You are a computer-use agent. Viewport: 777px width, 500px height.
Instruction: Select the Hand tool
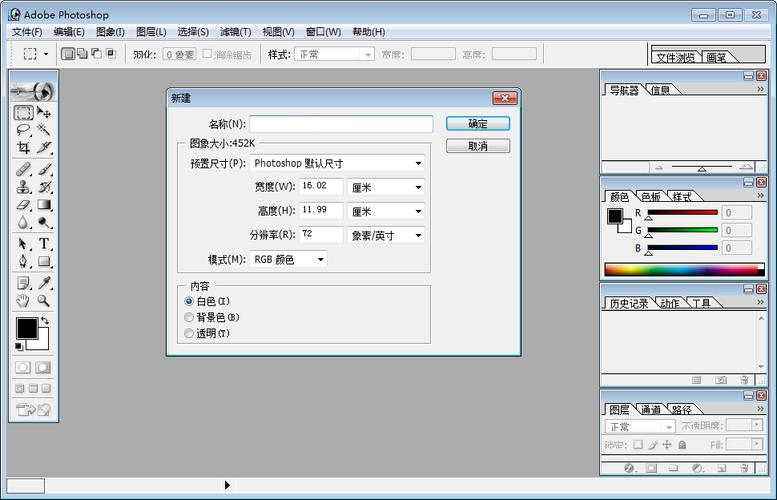click(x=23, y=301)
